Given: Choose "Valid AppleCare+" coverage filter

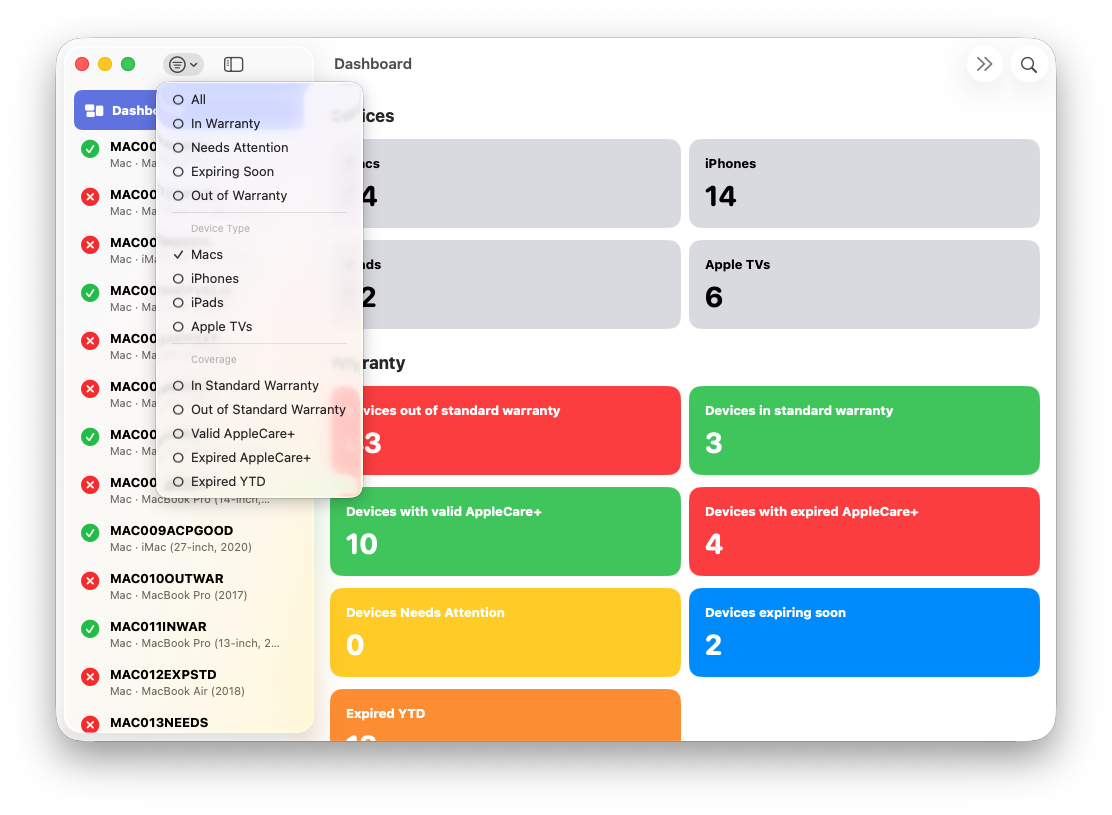Looking at the screenshot, I should (x=243, y=434).
